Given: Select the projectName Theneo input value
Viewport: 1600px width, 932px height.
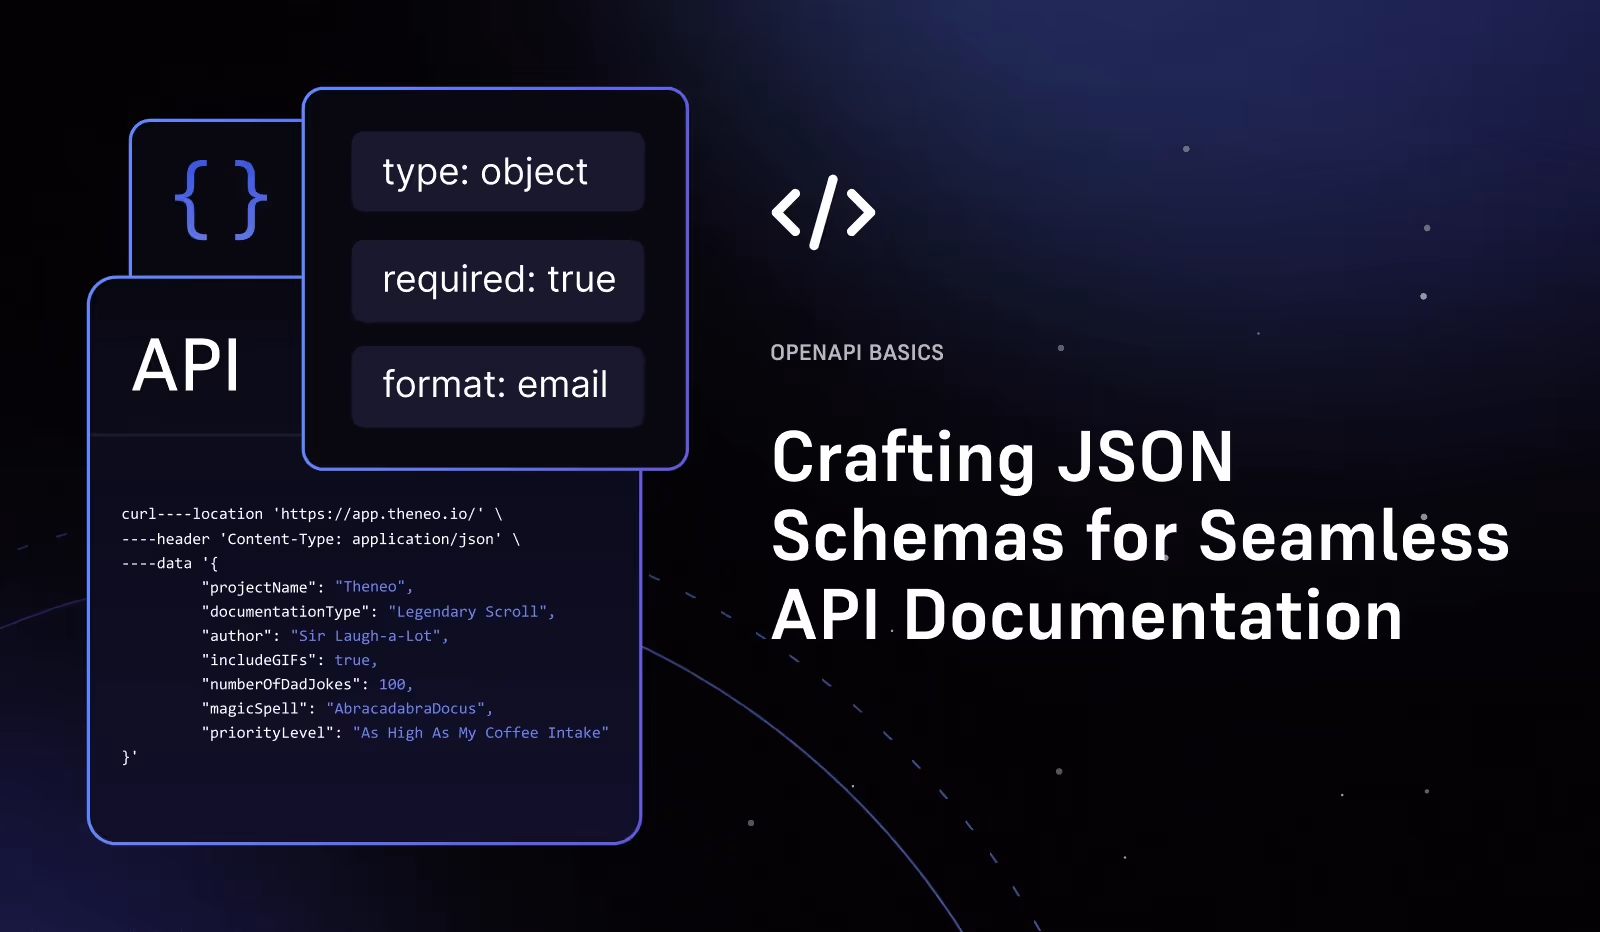Looking at the screenshot, I should (x=371, y=587).
